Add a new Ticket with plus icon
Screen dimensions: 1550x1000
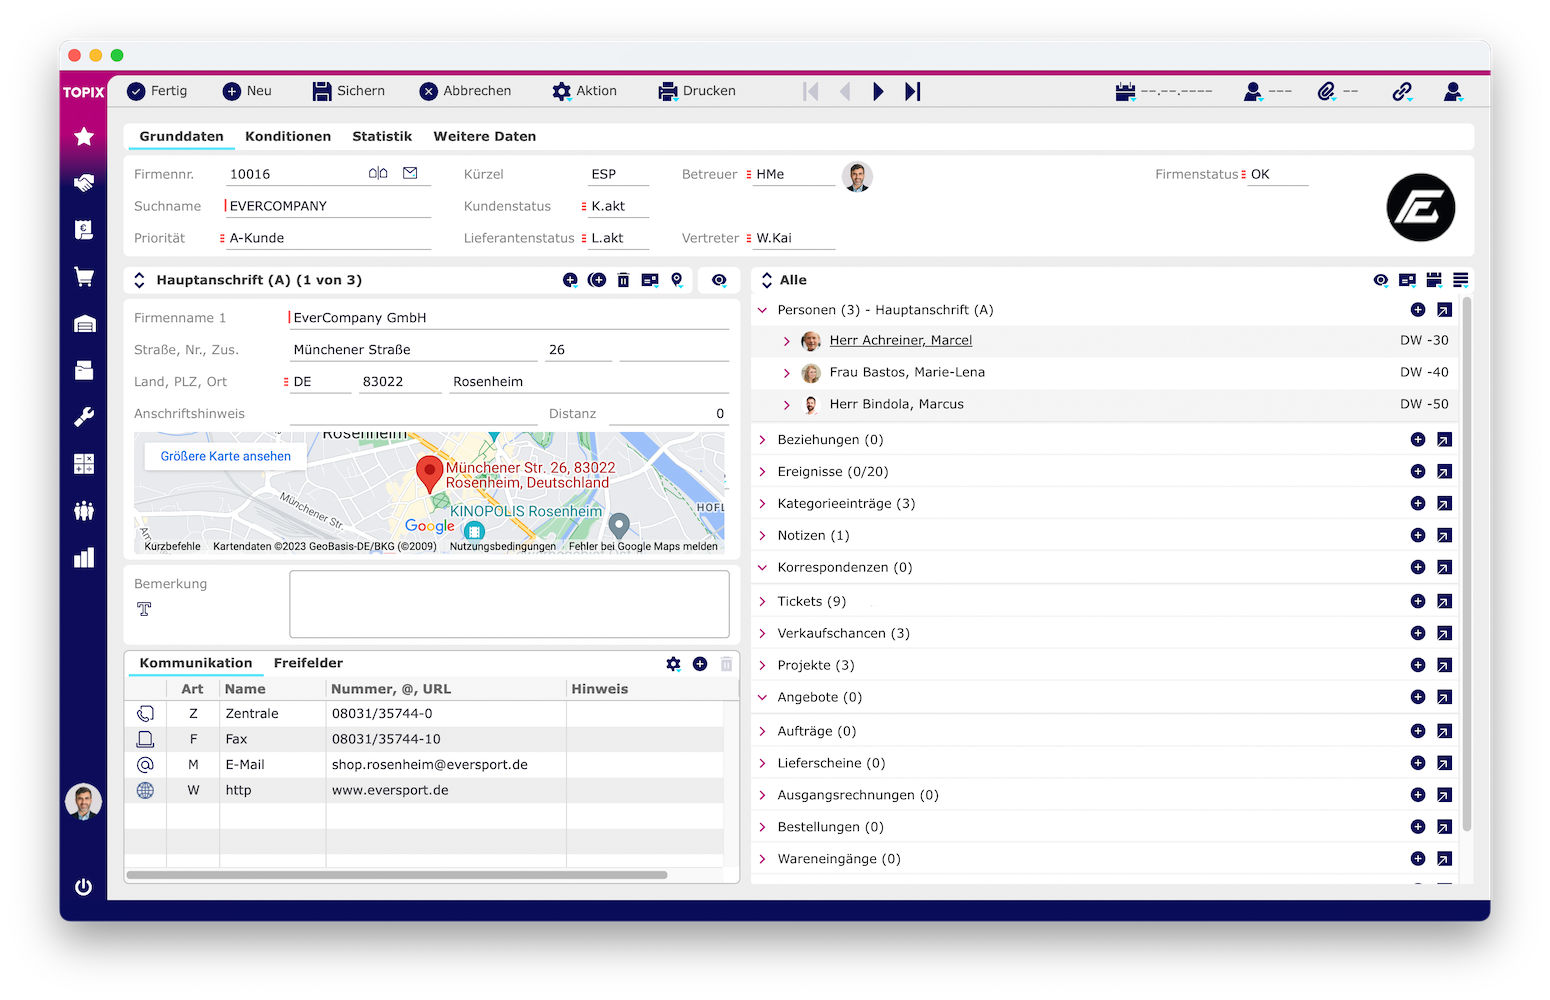coord(1418,601)
